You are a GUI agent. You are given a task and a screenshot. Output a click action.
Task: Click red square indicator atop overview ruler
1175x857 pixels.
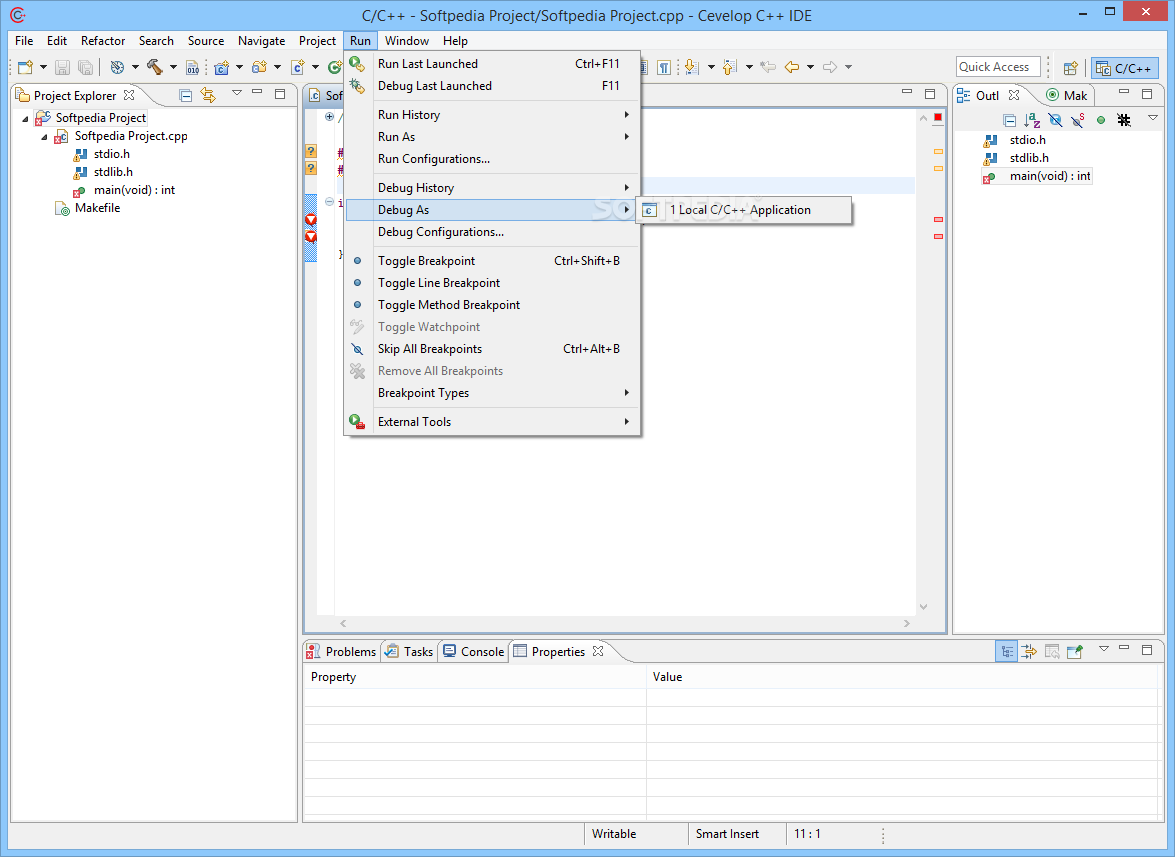(x=938, y=118)
